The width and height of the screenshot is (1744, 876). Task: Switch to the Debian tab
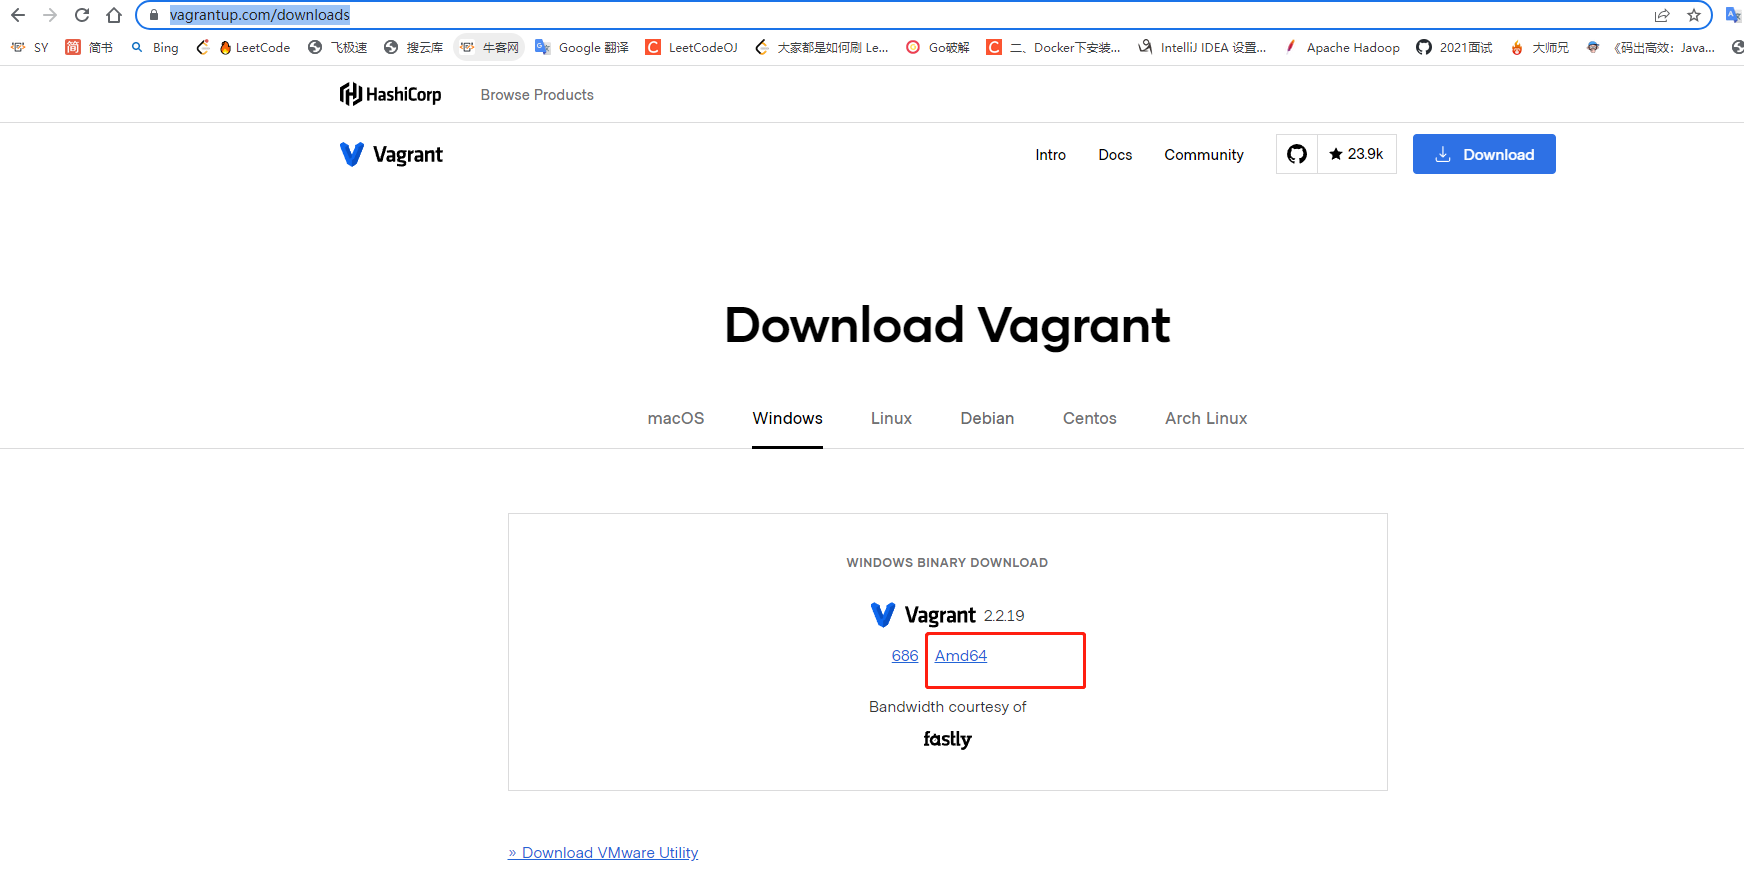[x=987, y=418]
